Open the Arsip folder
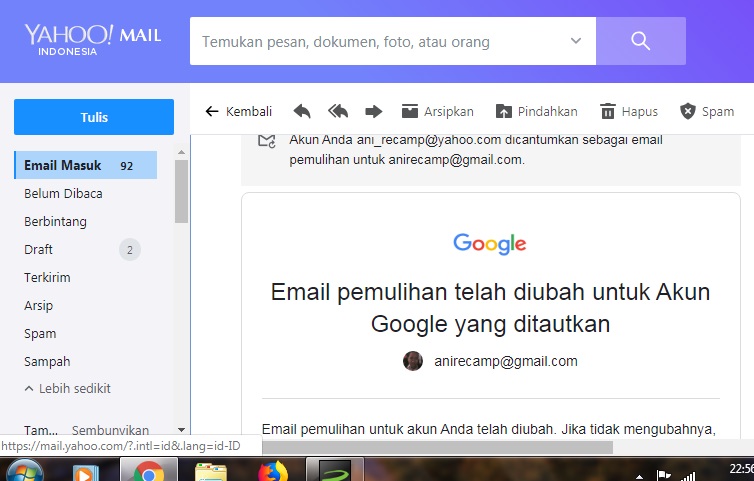 (38, 305)
